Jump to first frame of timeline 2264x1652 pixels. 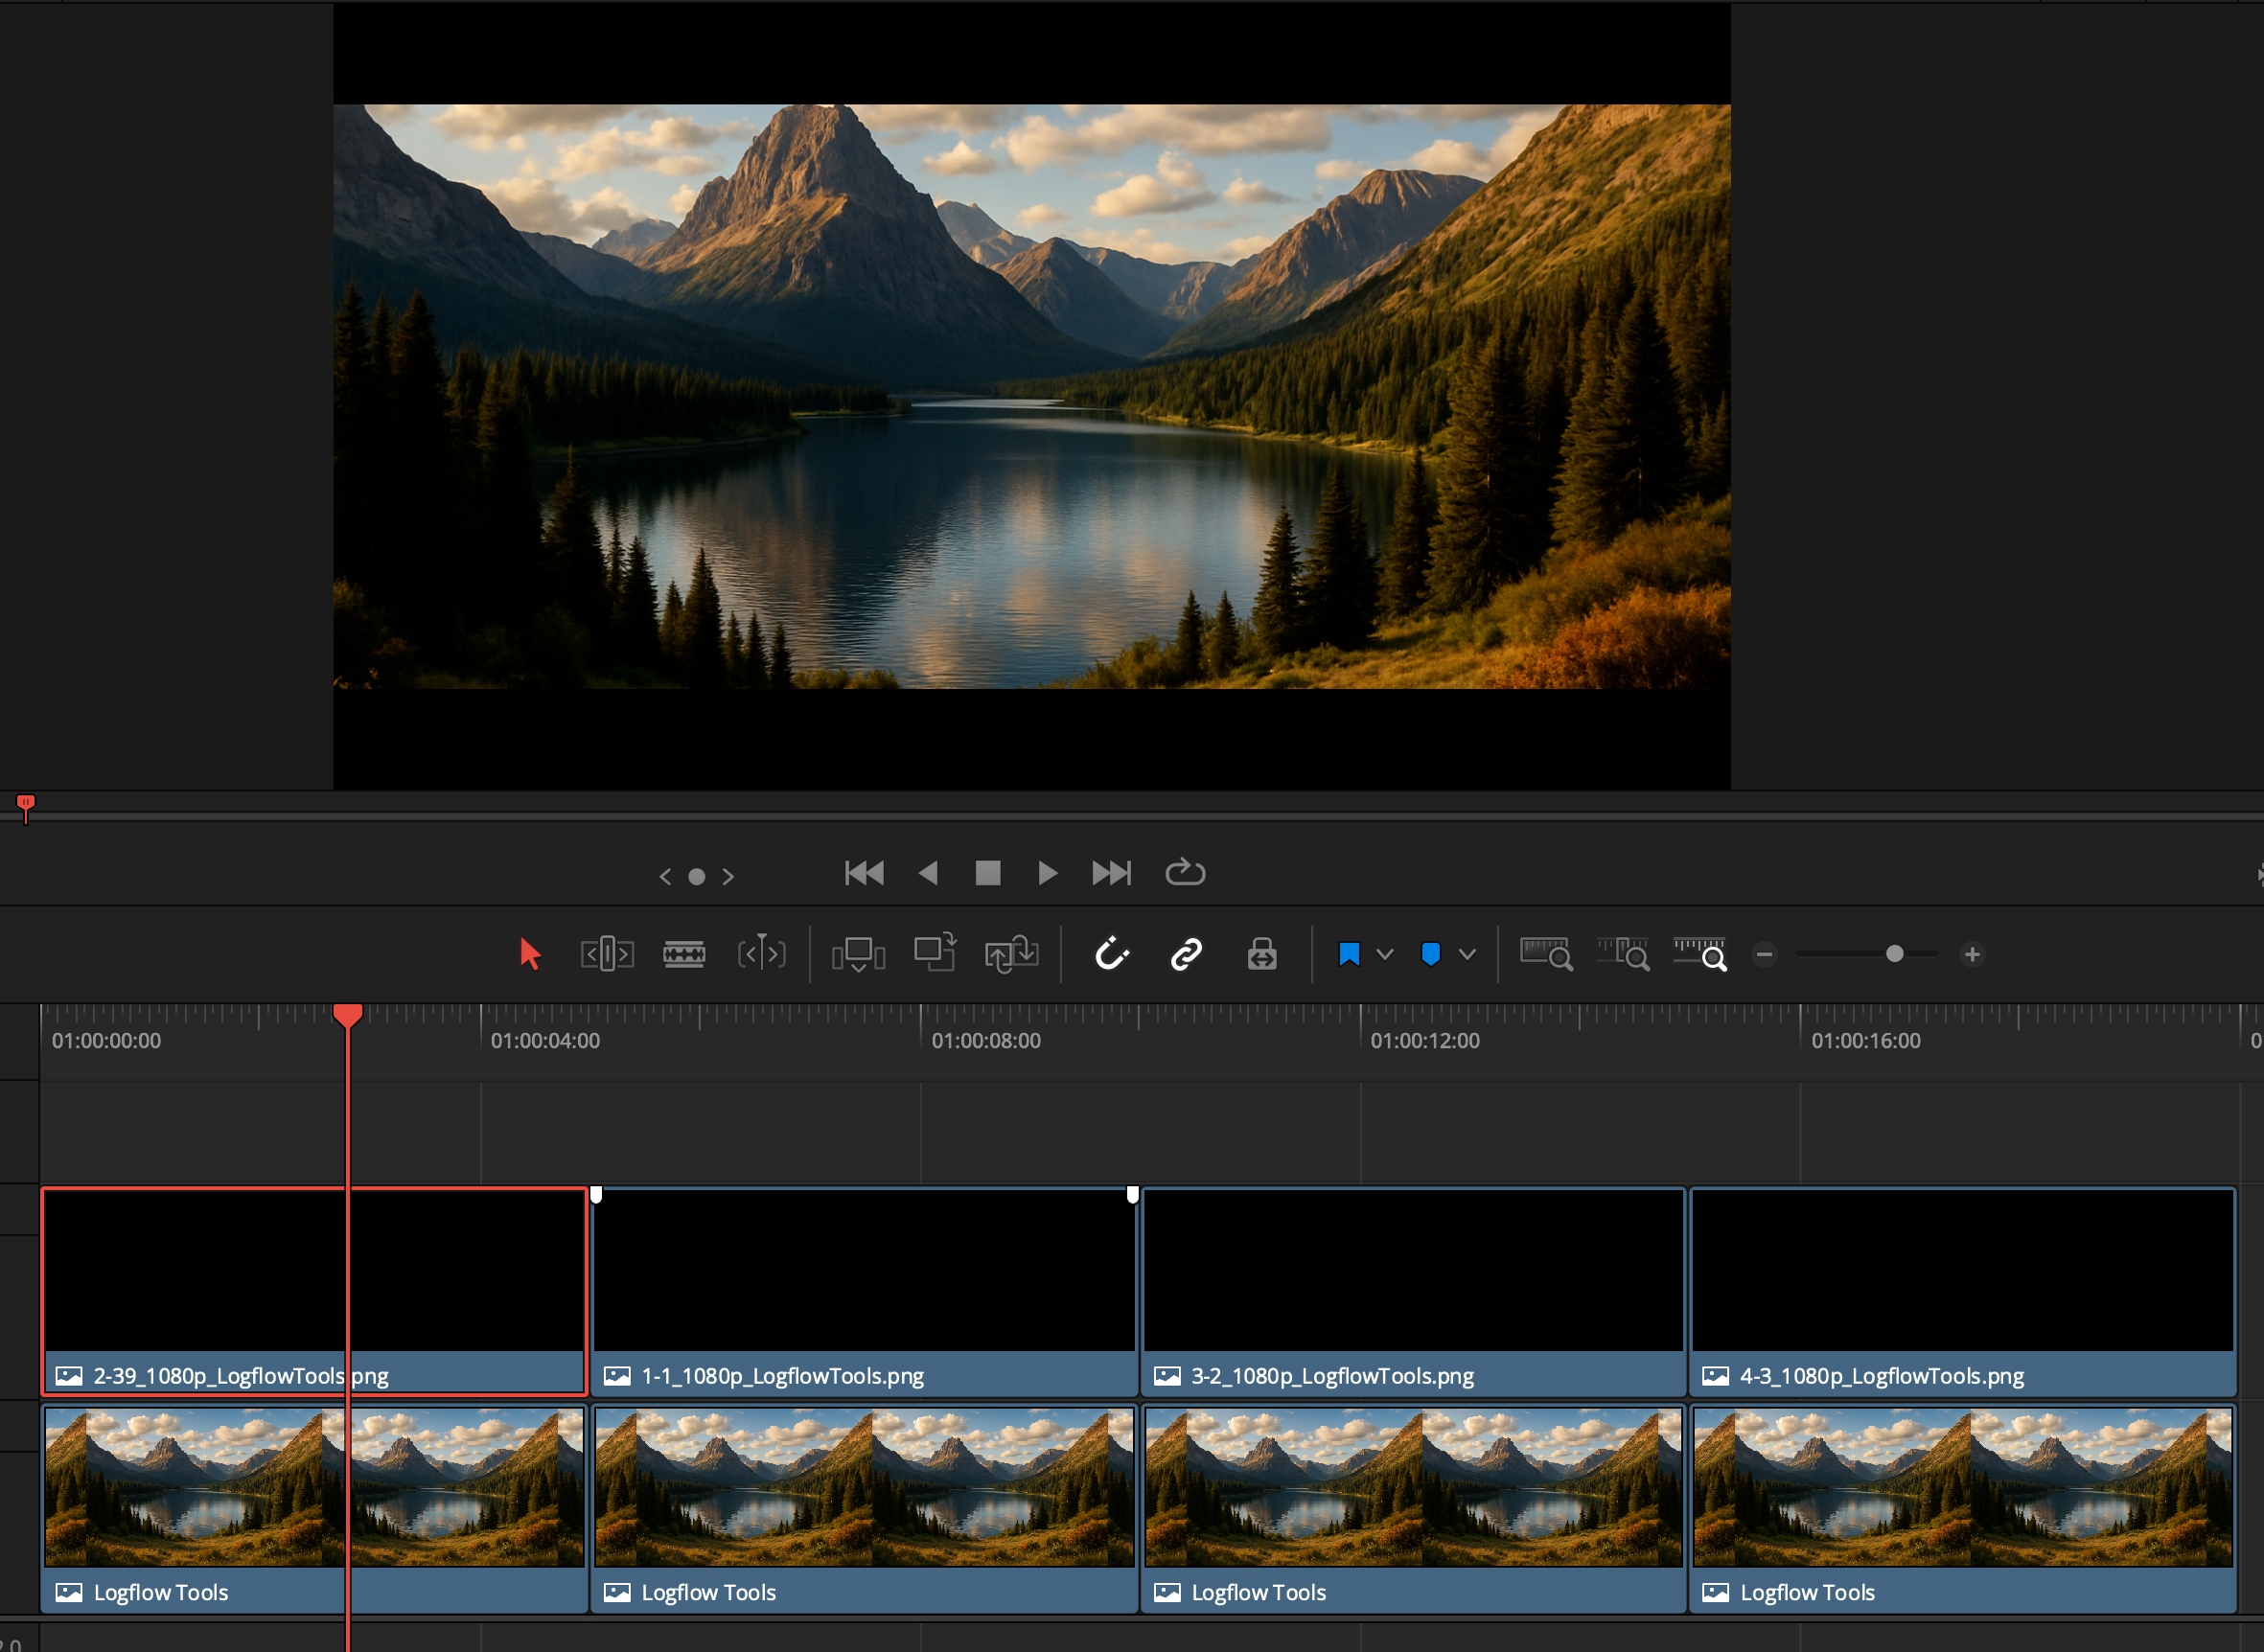[x=864, y=873]
